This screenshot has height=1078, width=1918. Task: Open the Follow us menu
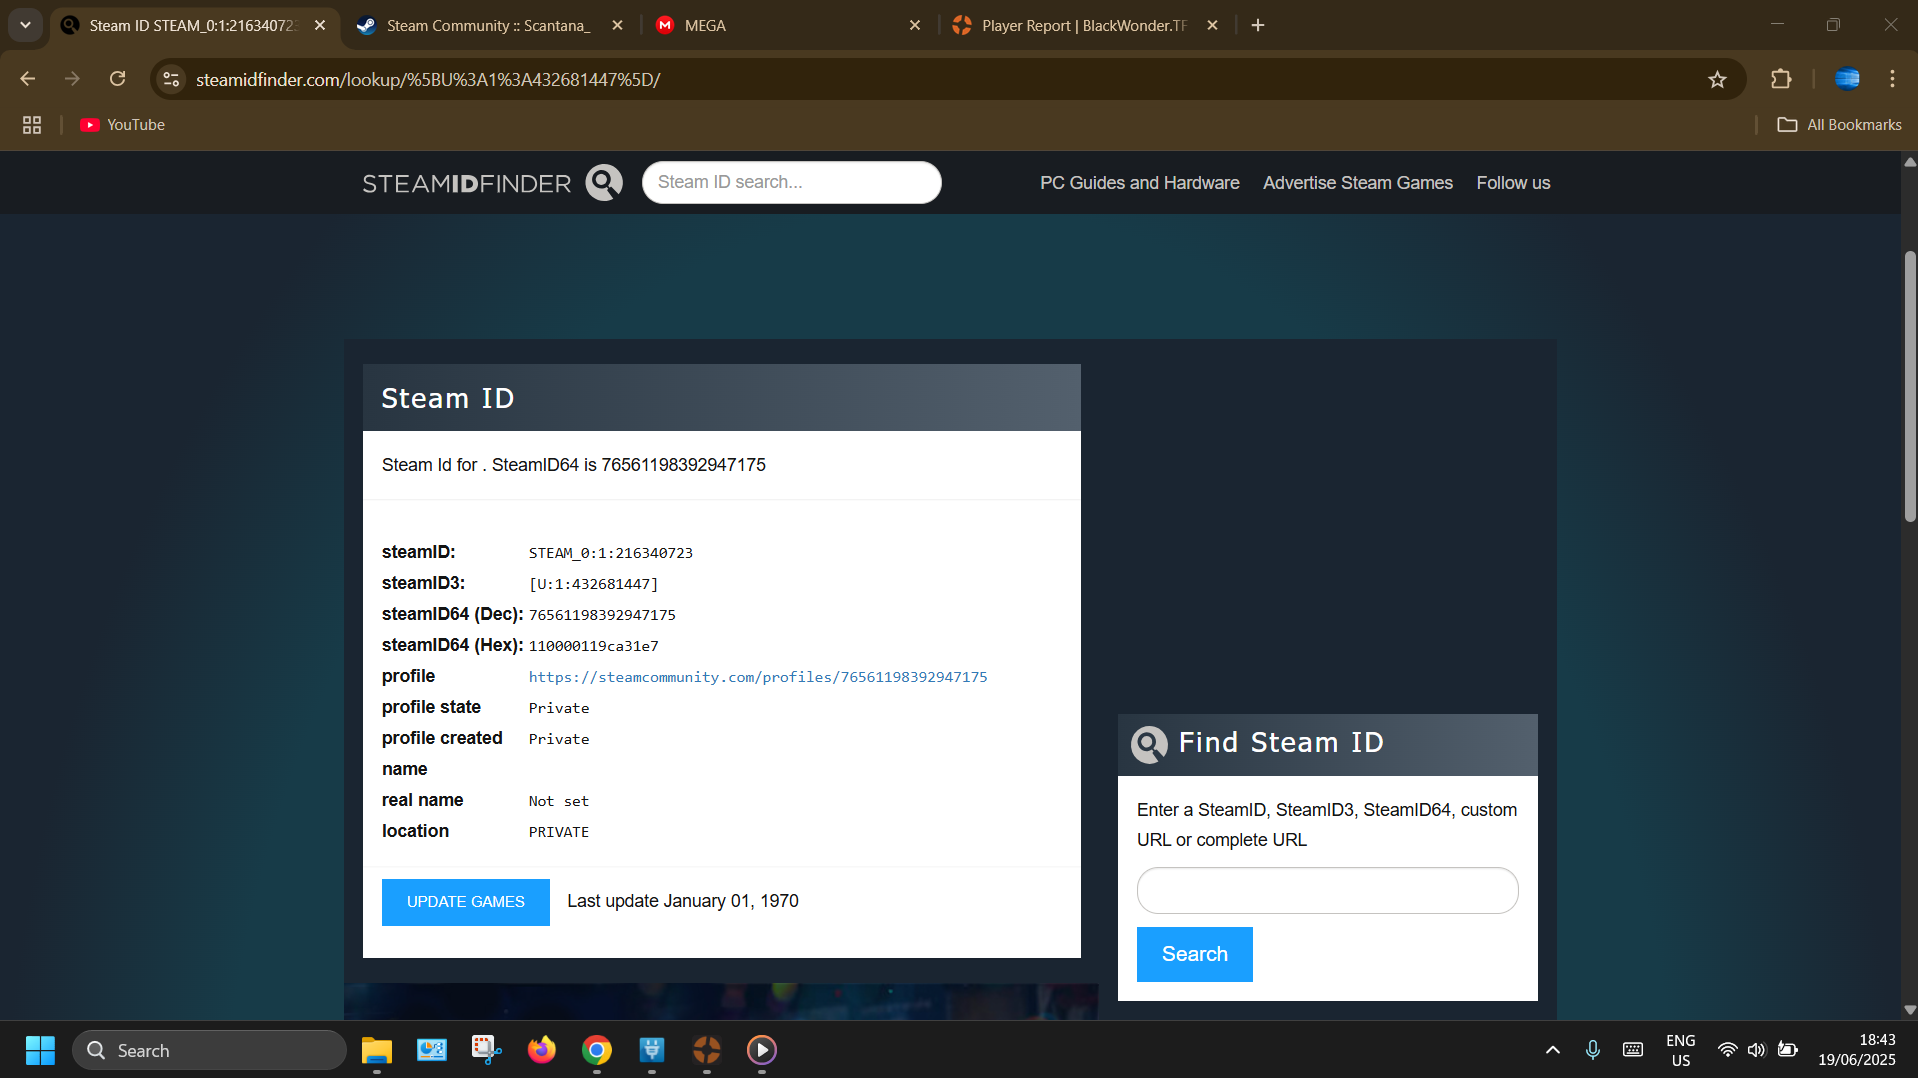coord(1513,183)
